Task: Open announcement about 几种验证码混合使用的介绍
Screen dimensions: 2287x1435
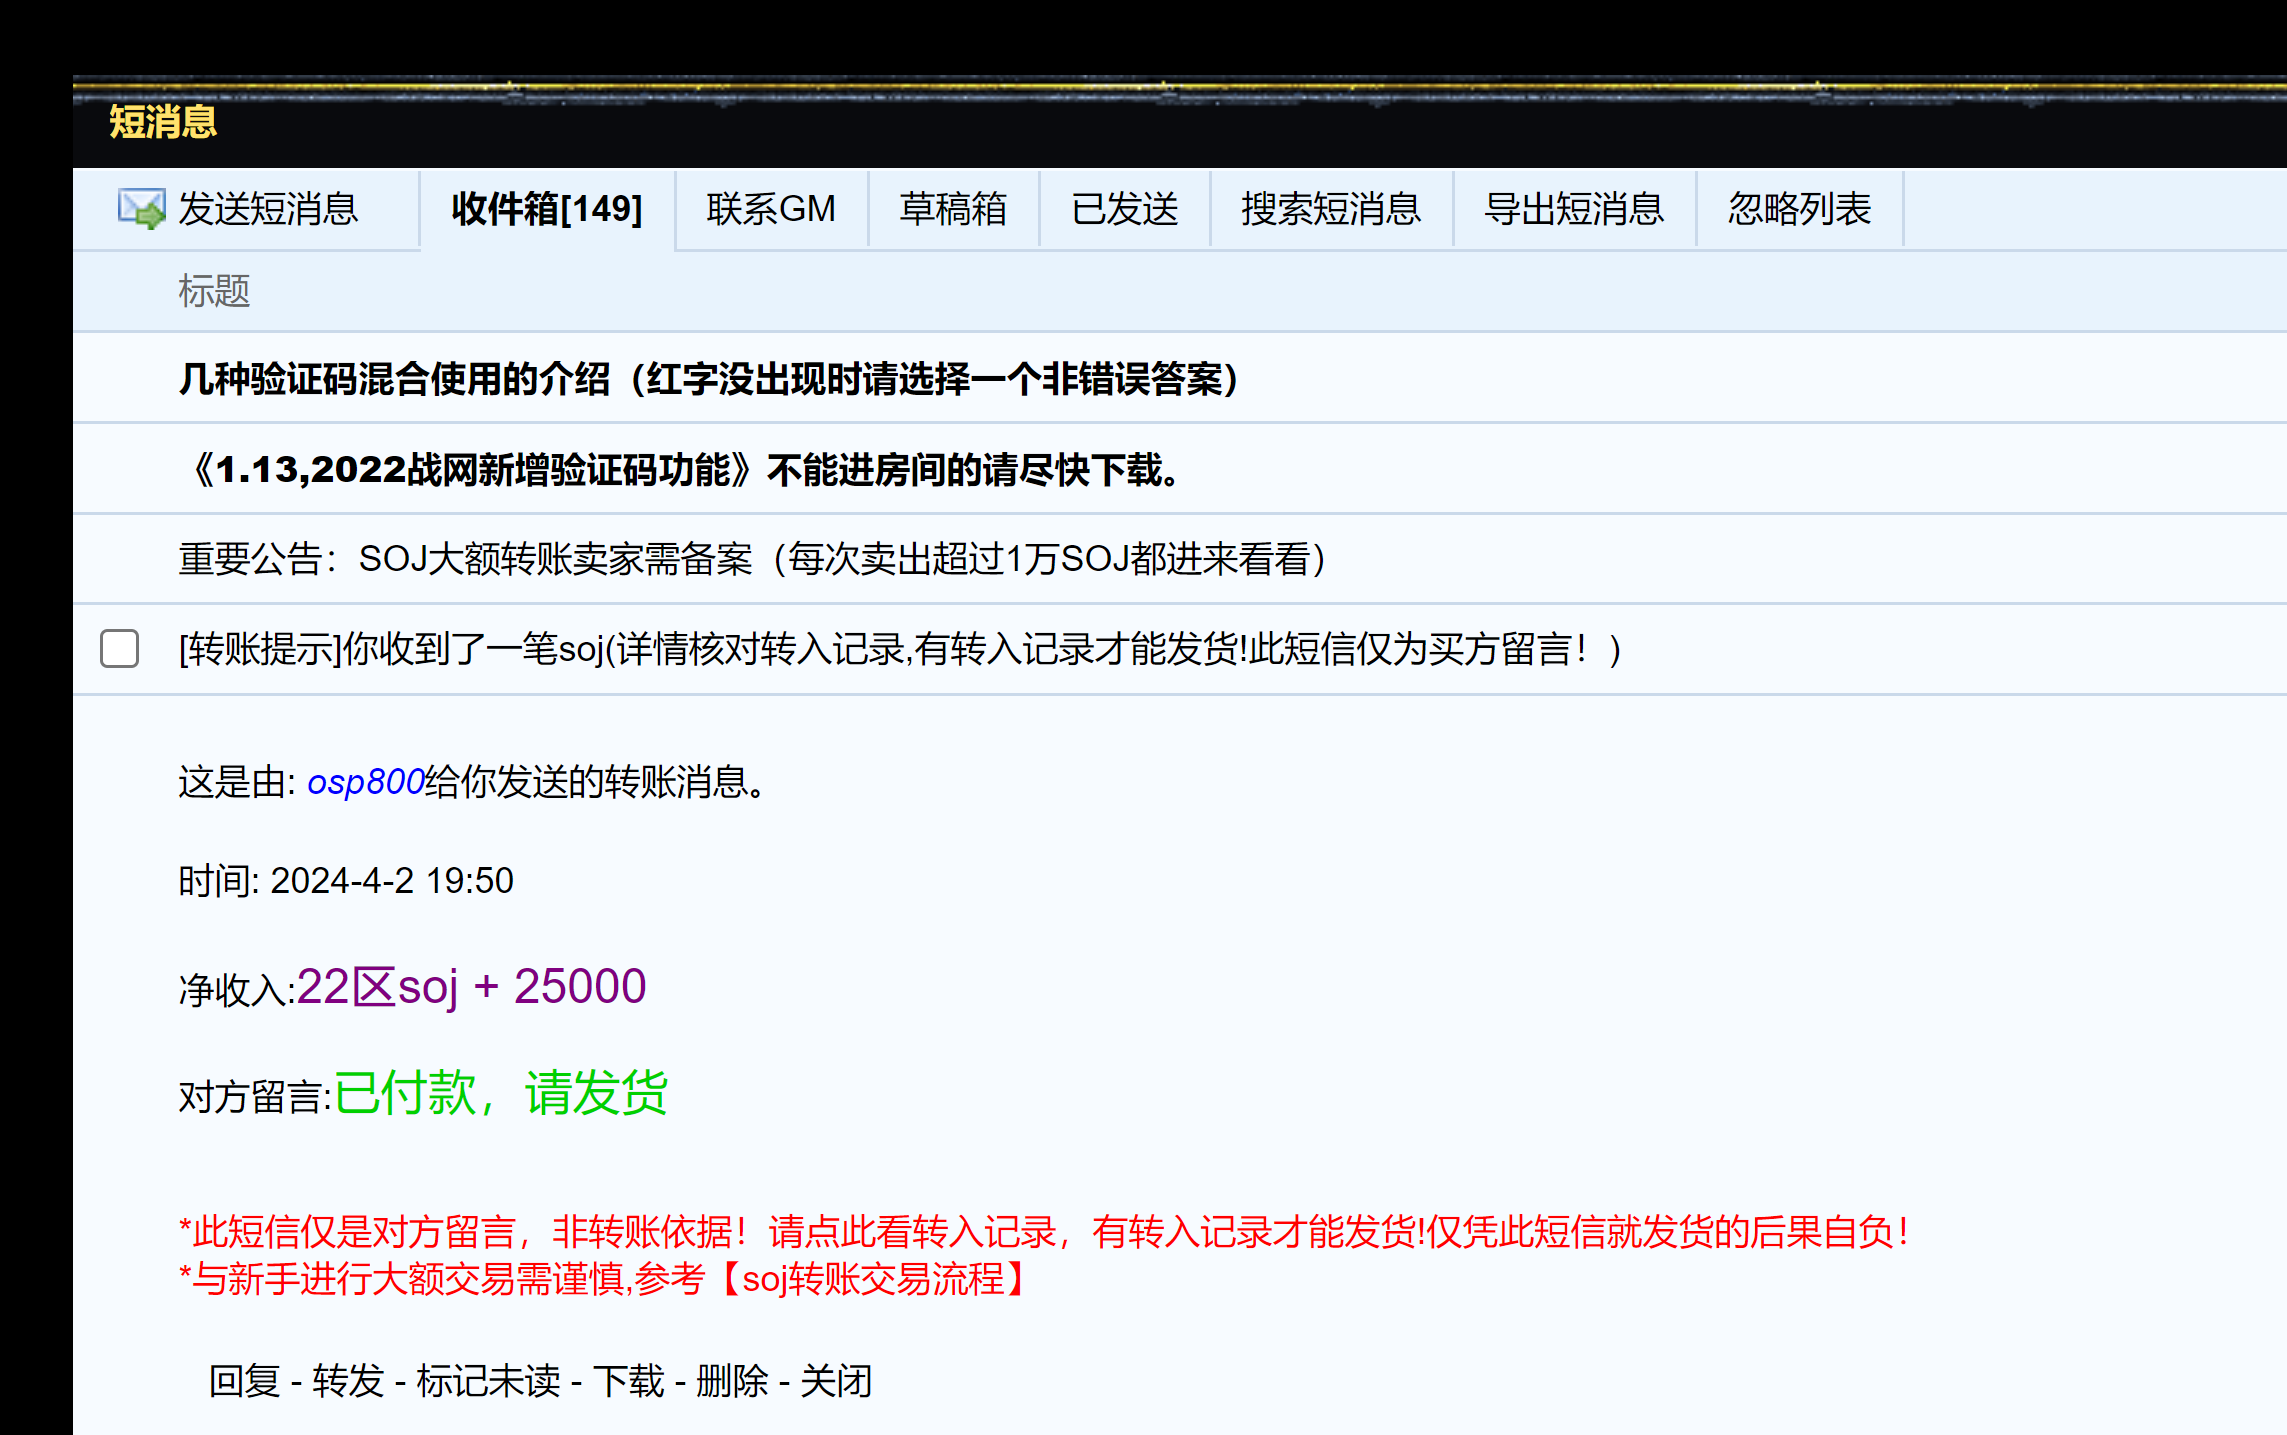Action: pos(708,379)
